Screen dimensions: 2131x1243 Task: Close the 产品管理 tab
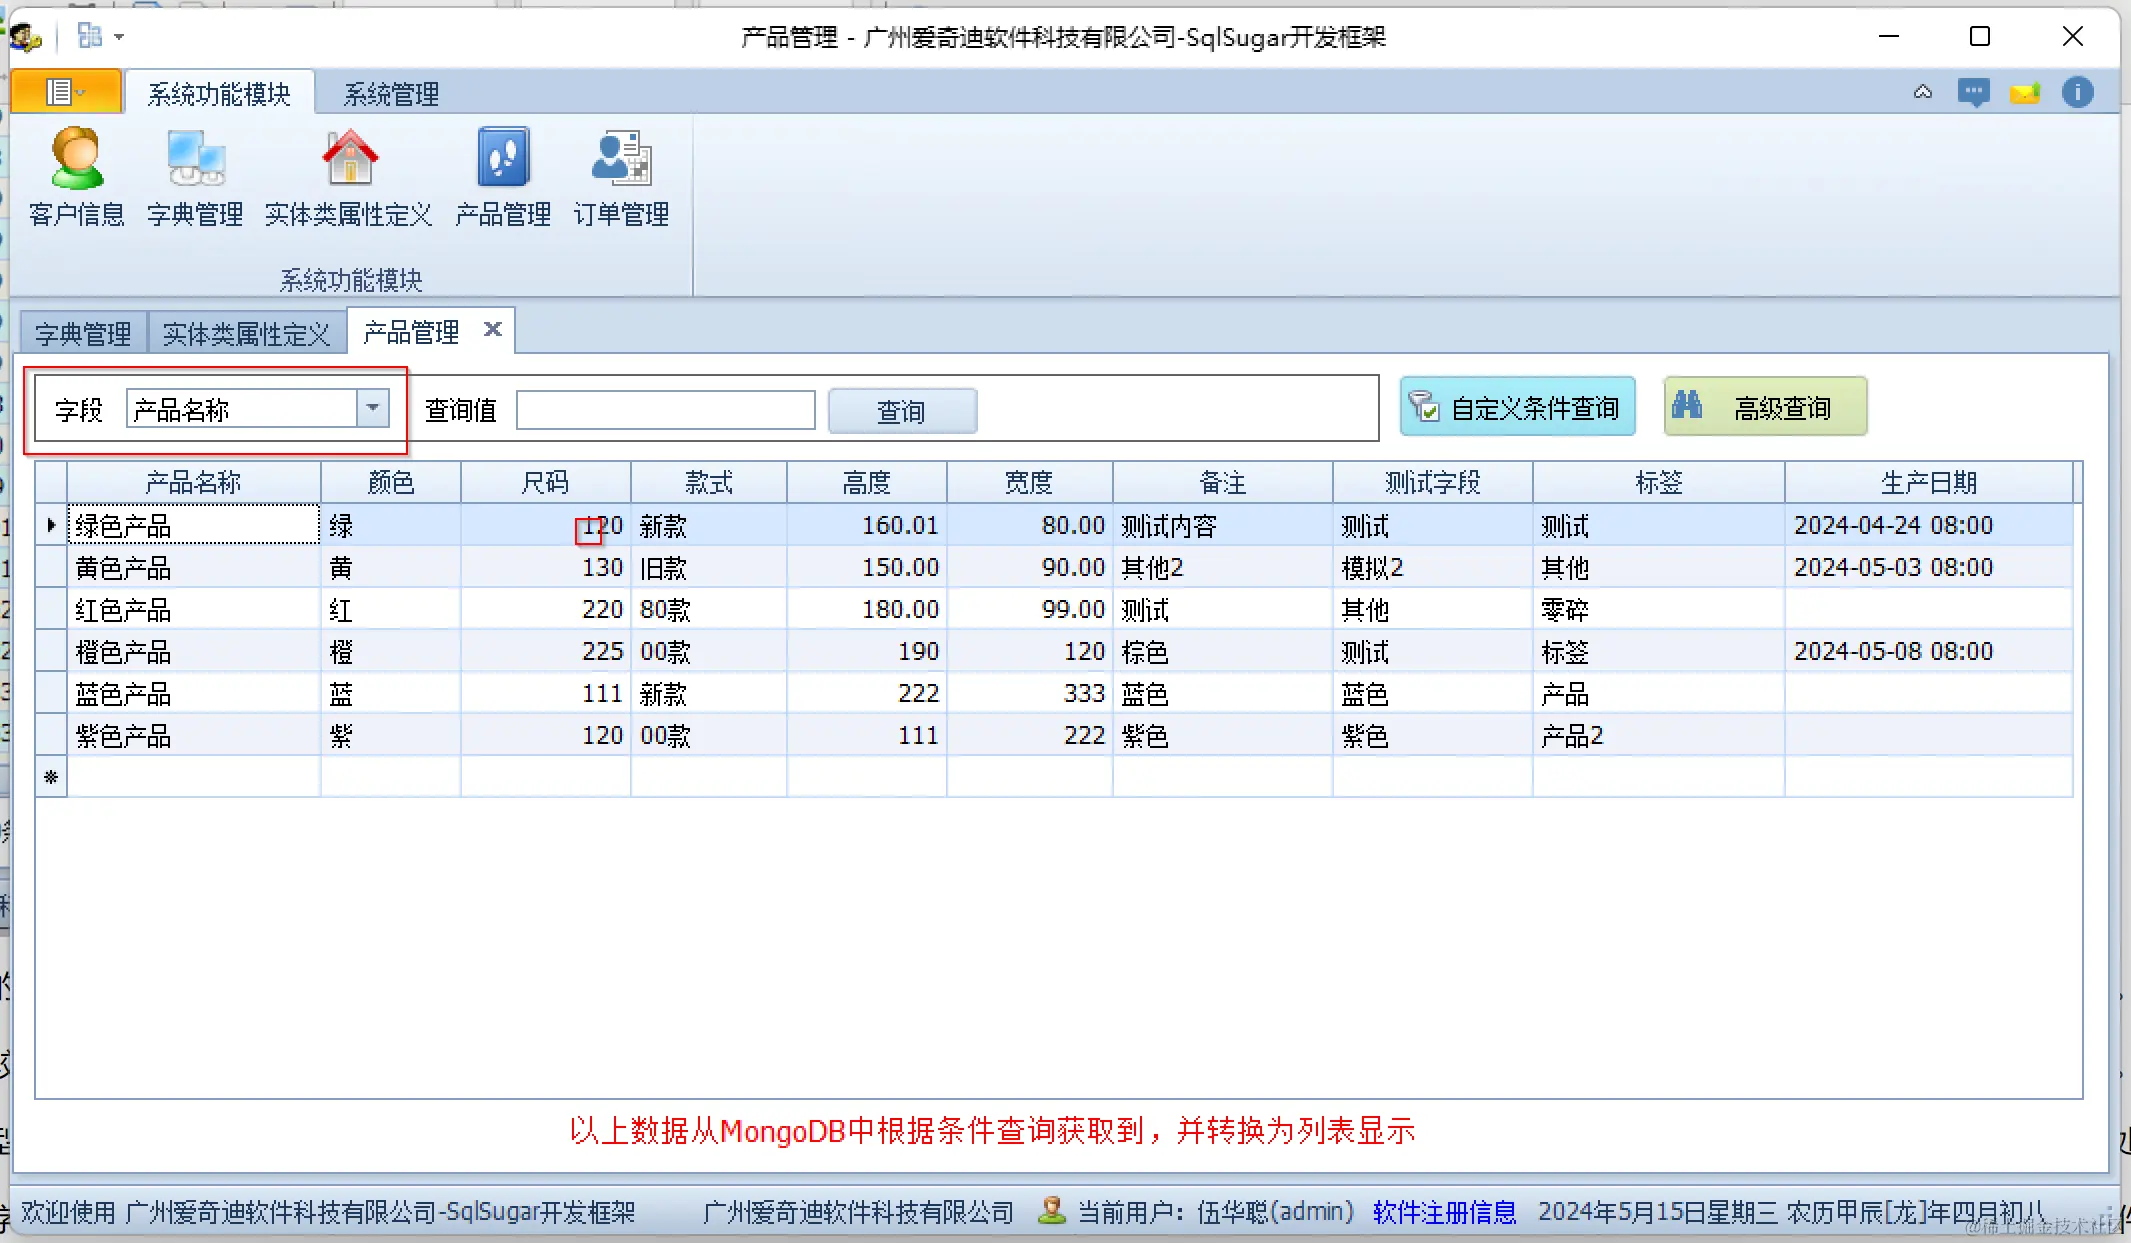tap(492, 329)
